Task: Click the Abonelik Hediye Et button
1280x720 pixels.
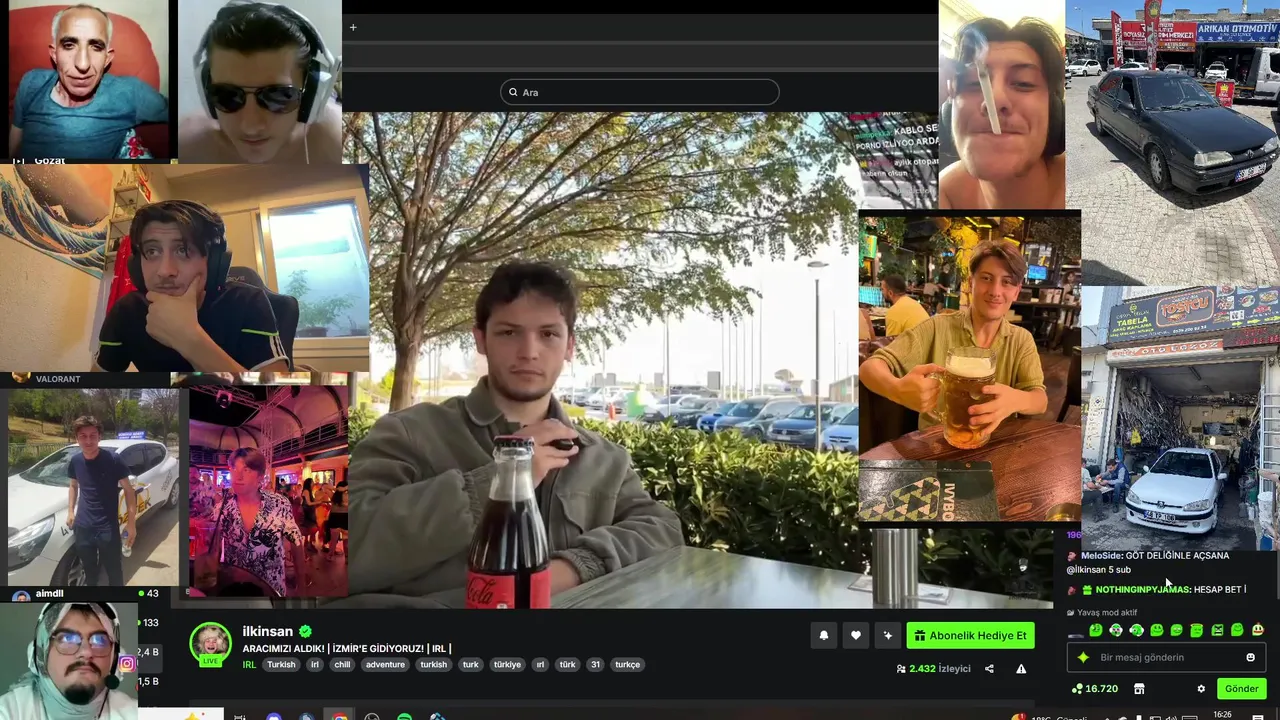Action: [x=970, y=635]
